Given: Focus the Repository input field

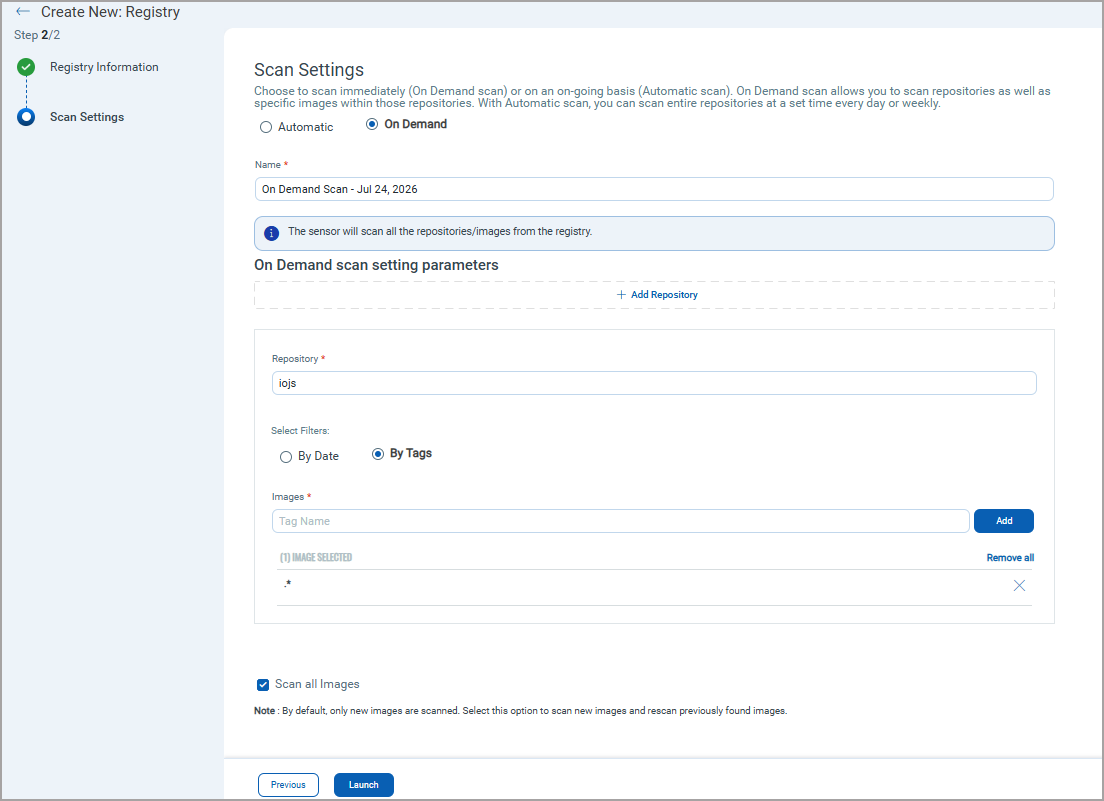Looking at the screenshot, I should tap(653, 383).
